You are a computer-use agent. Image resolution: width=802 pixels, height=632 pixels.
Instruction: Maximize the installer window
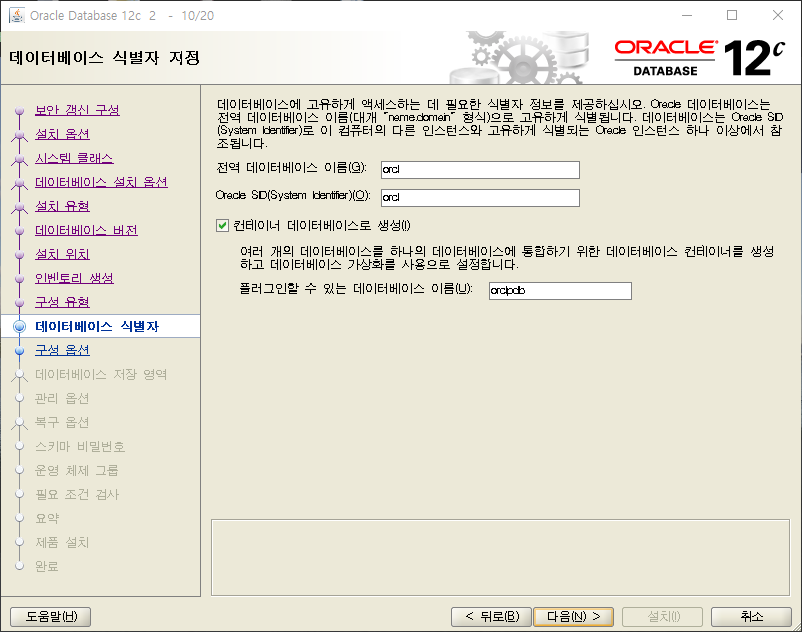pos(732,15)
